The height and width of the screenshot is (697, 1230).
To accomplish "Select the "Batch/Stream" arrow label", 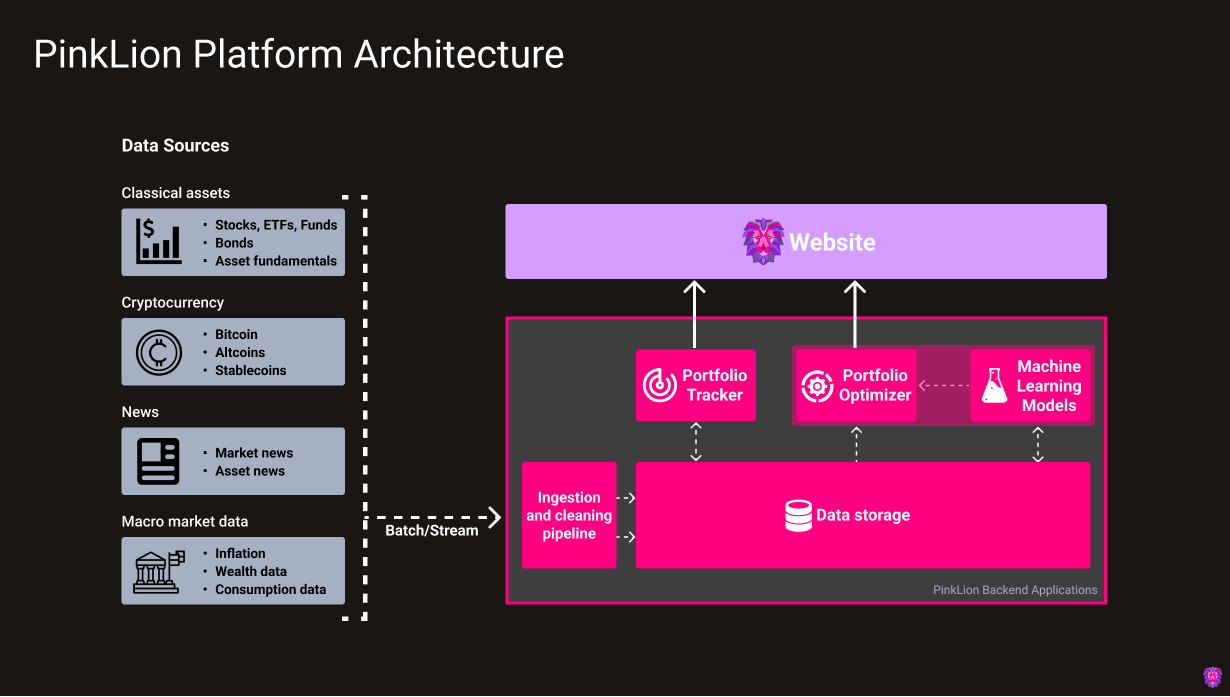I will 432,530.
